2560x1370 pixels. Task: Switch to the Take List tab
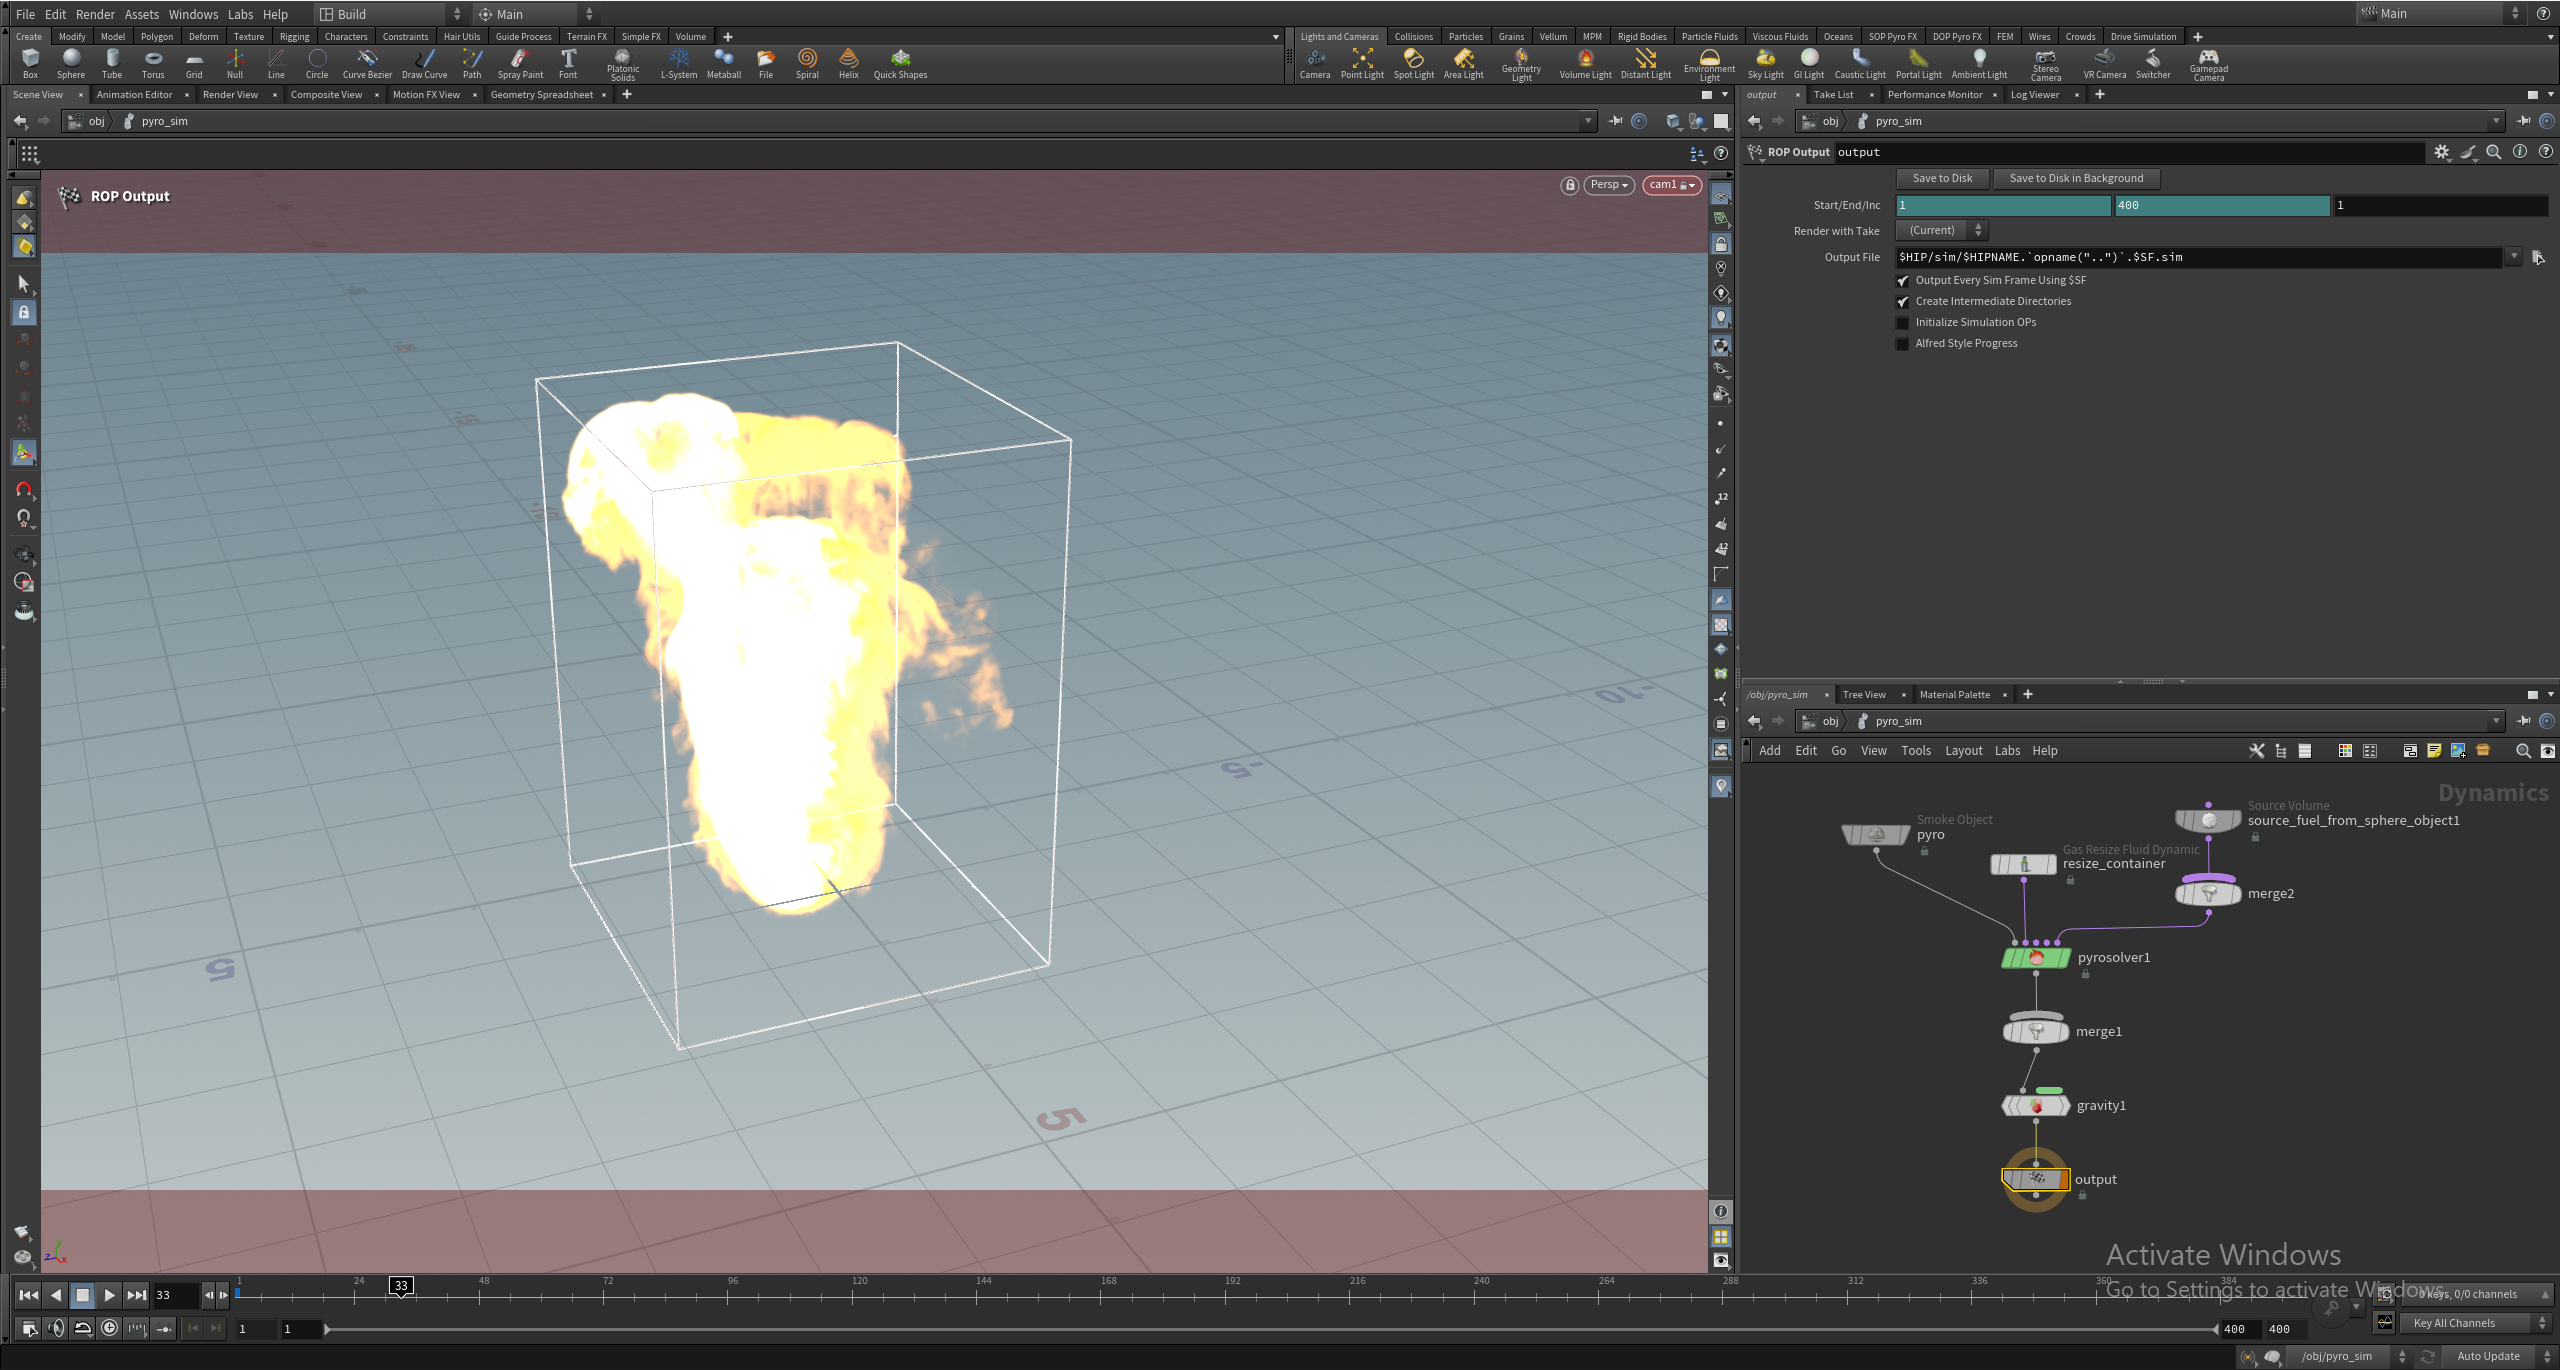click(1834, 94)
